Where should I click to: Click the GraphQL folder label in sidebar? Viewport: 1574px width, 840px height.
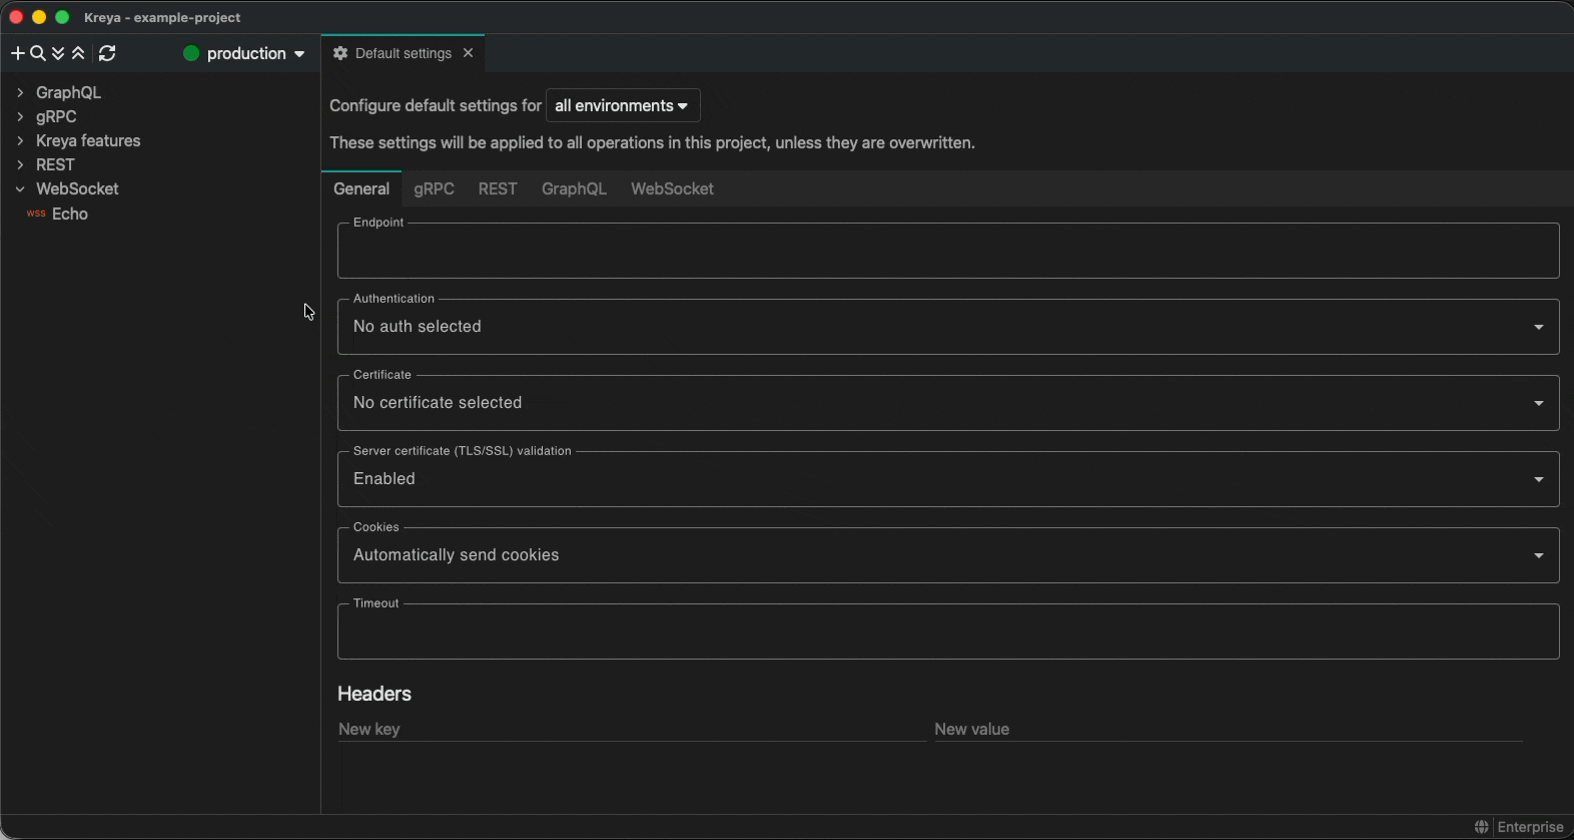[68, 92]
